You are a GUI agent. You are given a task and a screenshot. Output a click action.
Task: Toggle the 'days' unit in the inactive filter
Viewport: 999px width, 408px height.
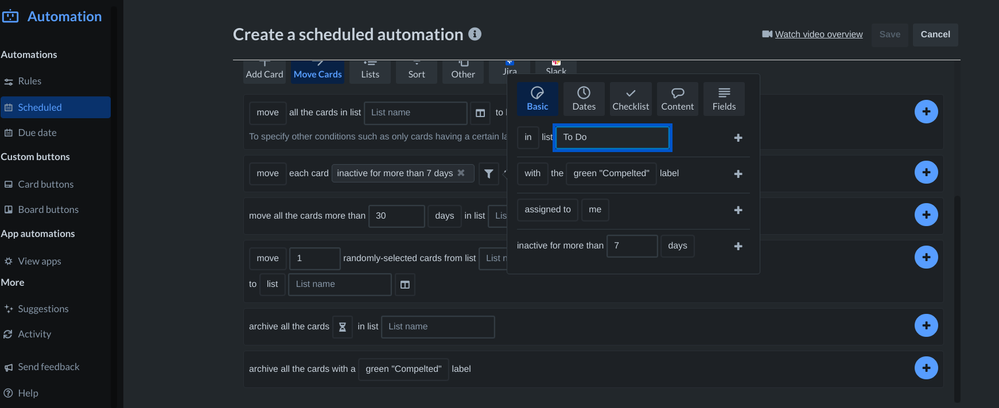[x=677, y=246]
